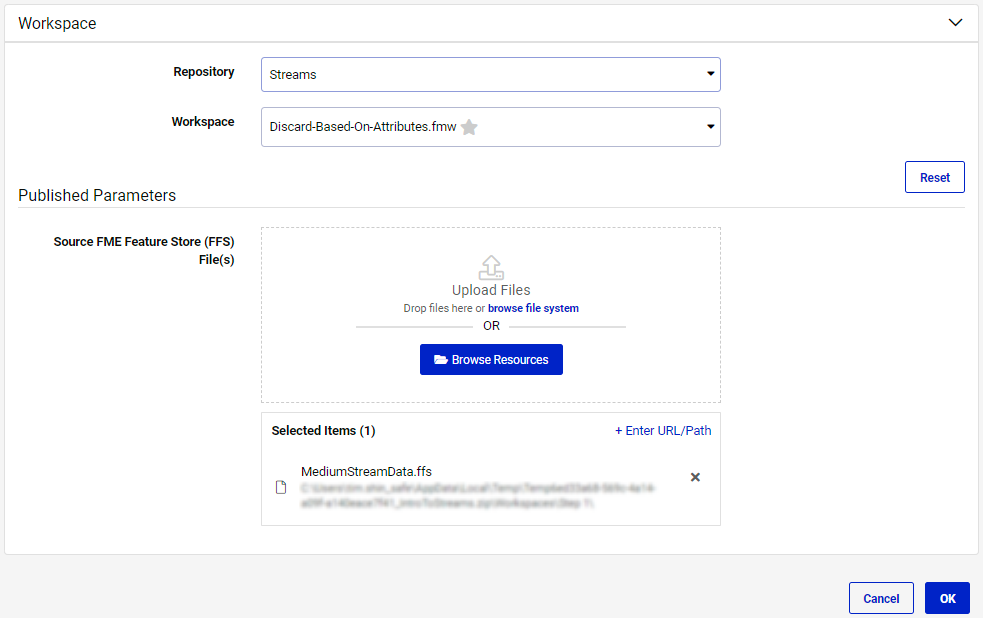
Task: Open the workspace selection dropdown
Action: (x=490, y=127)
